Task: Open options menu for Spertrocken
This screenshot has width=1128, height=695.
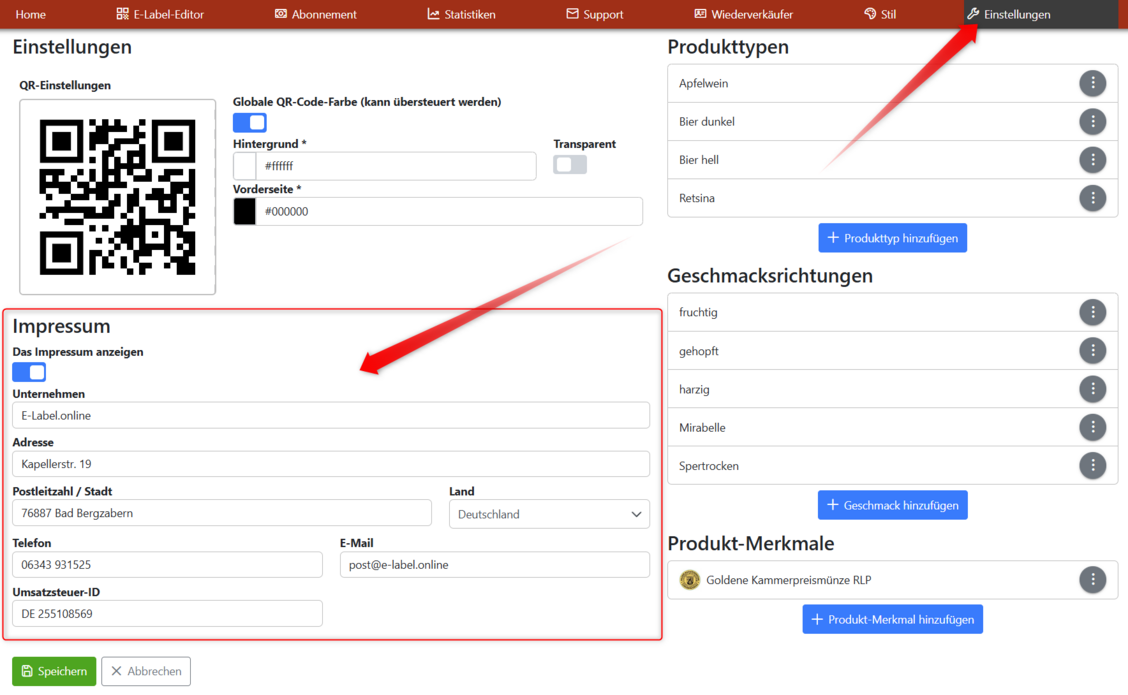Action: tap(1092, 465)
